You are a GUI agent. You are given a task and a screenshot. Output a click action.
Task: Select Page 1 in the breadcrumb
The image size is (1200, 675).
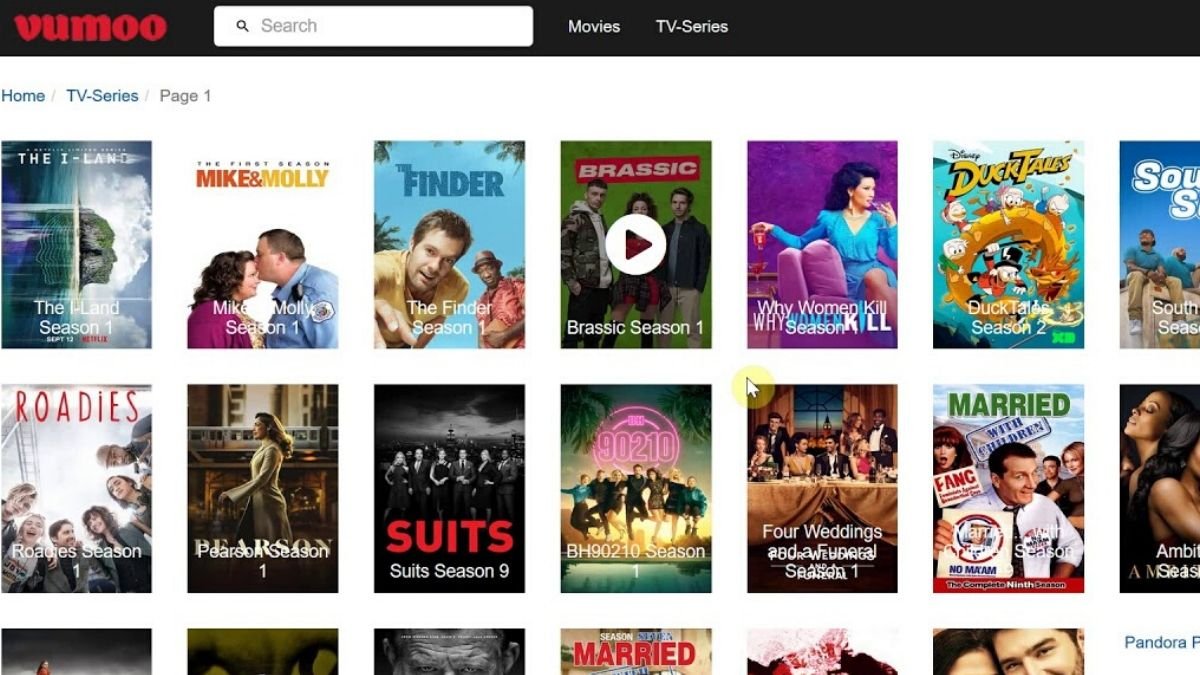tap(184, 95)
